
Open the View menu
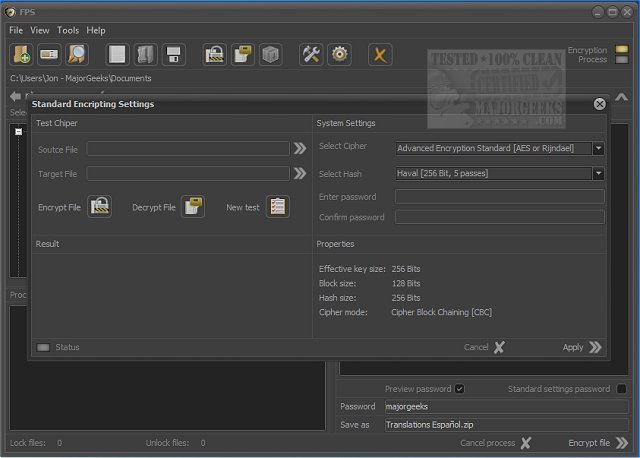click(40, 31)
